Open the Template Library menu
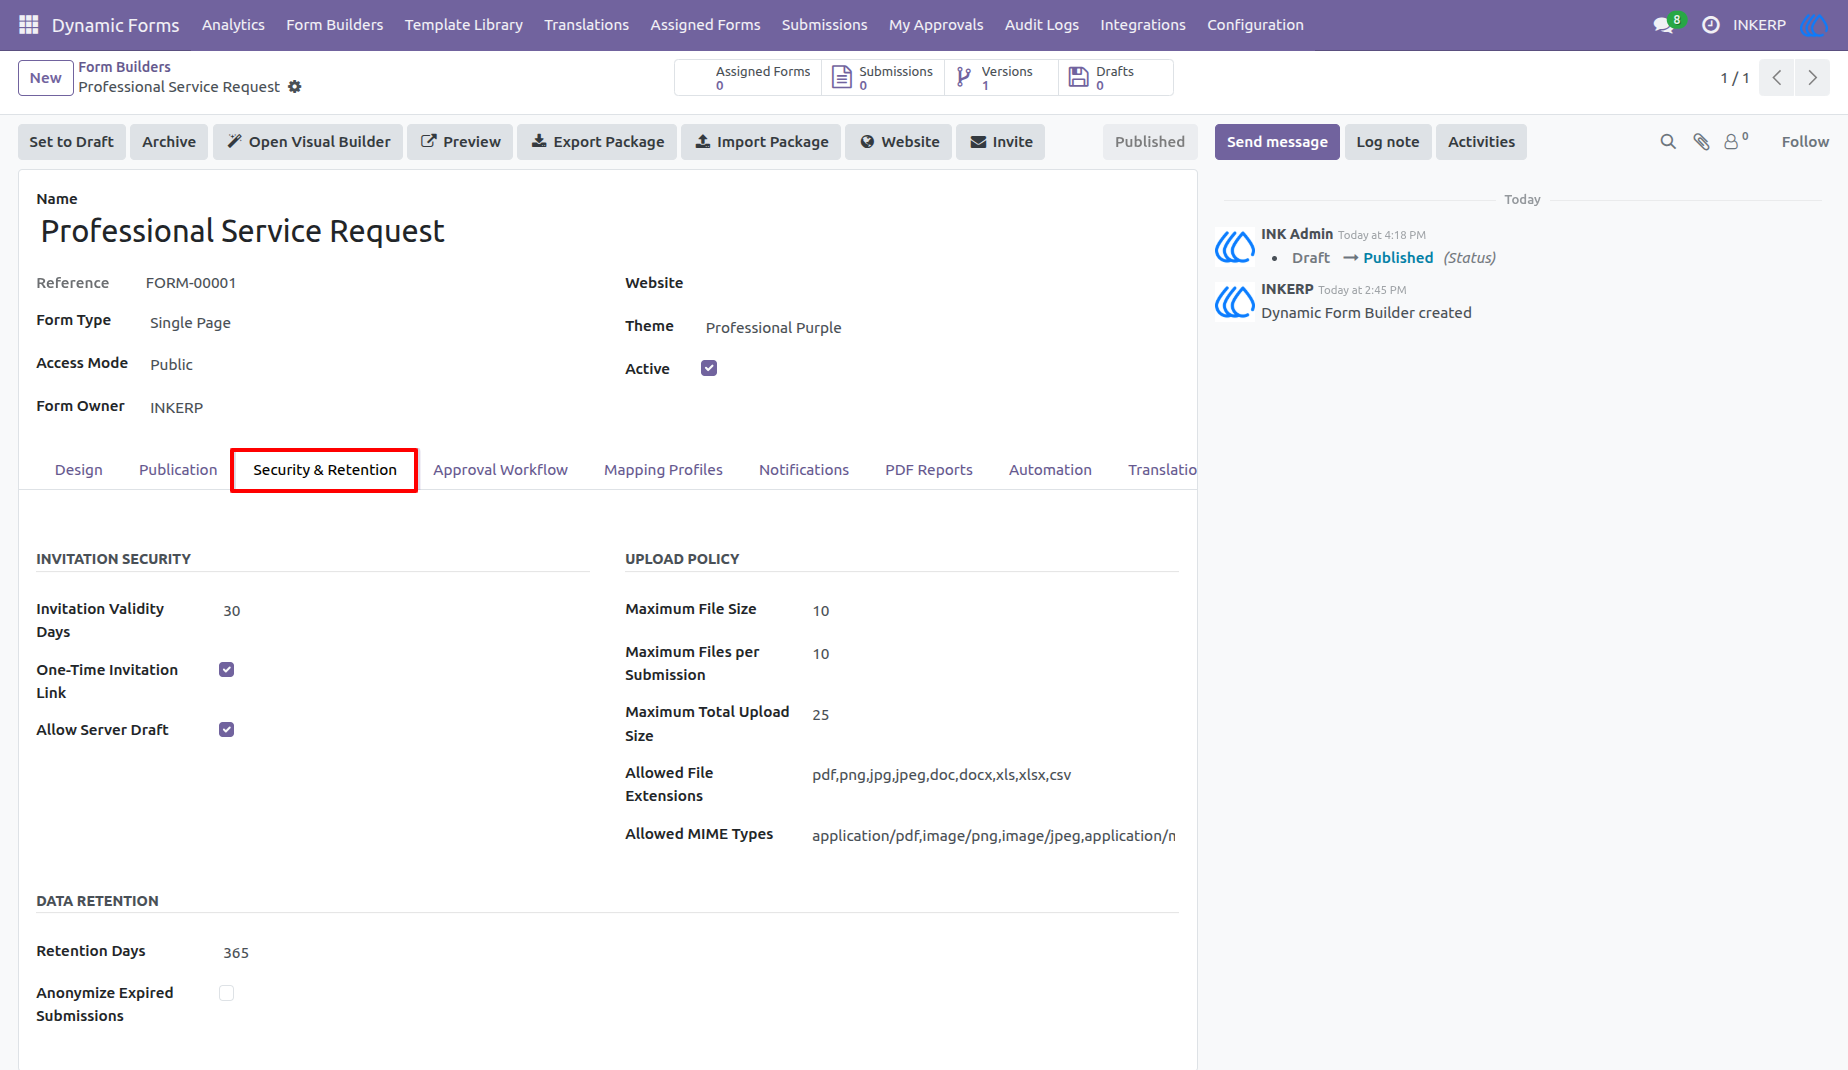Image resolution: width=1848 pixels, height=1070 pixels. click(x=464, y=25)
